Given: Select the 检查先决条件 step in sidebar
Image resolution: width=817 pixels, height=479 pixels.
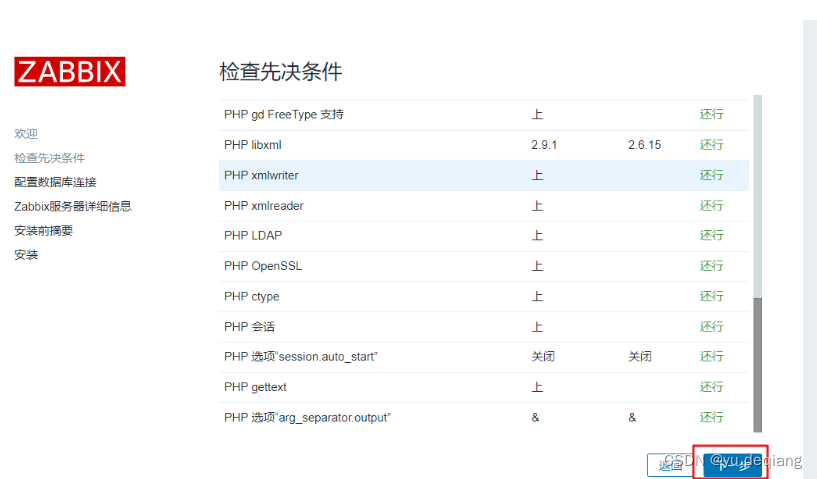Looking at the screenshot, I should (49, 158).
